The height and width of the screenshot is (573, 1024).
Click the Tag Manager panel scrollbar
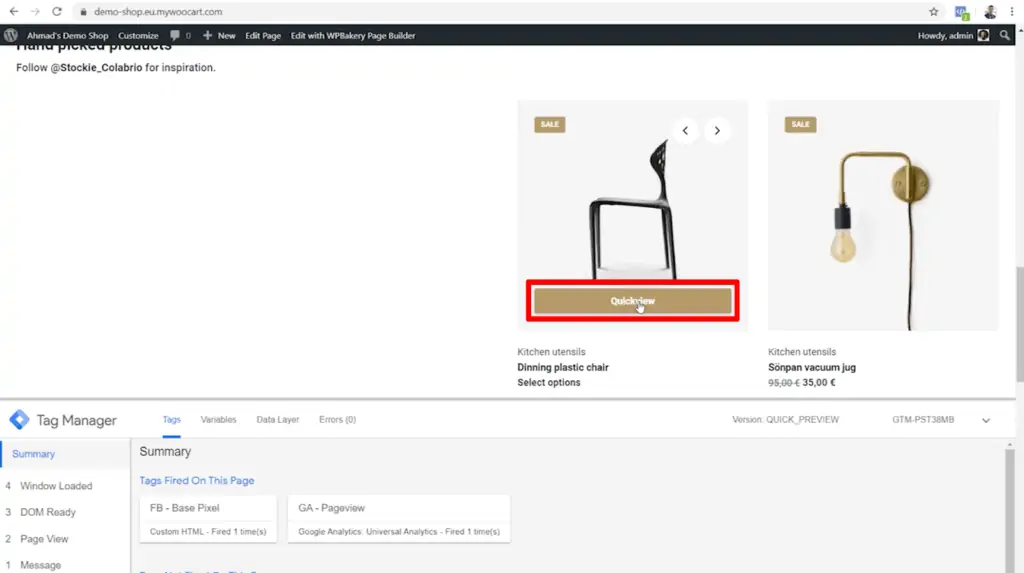tap(1010, 510)
